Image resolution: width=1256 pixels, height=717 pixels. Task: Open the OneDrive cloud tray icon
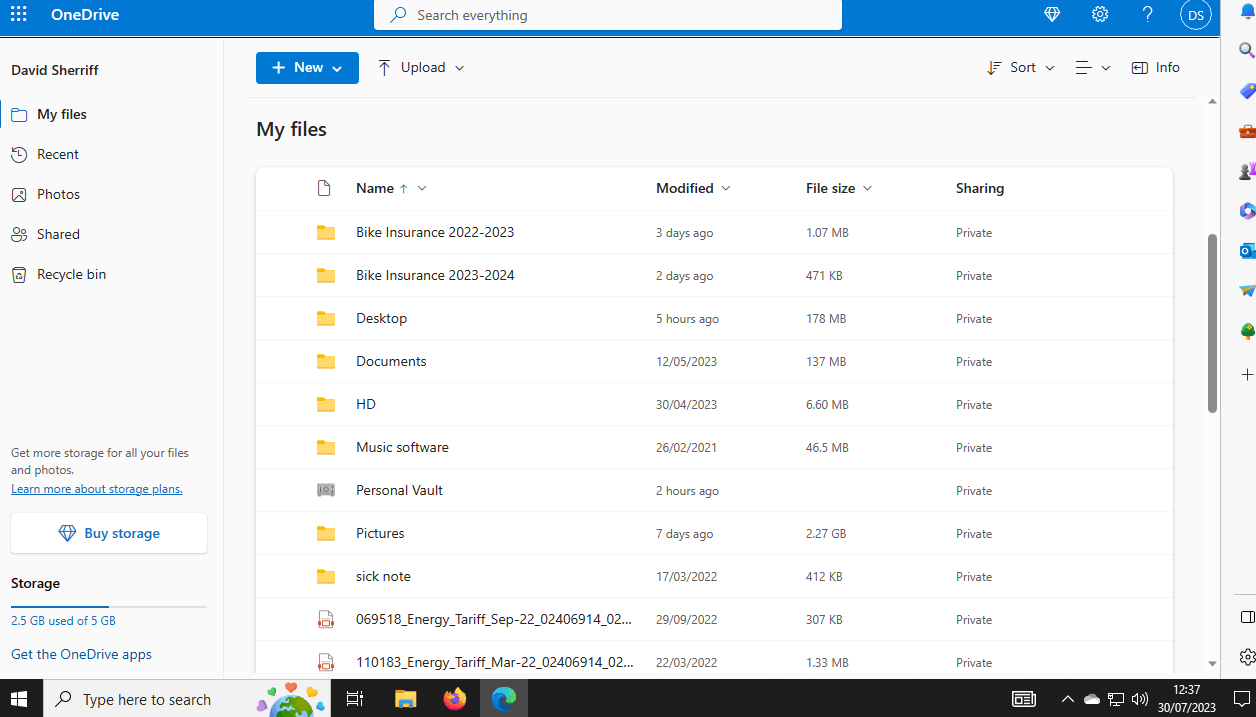coord(1092,699)
